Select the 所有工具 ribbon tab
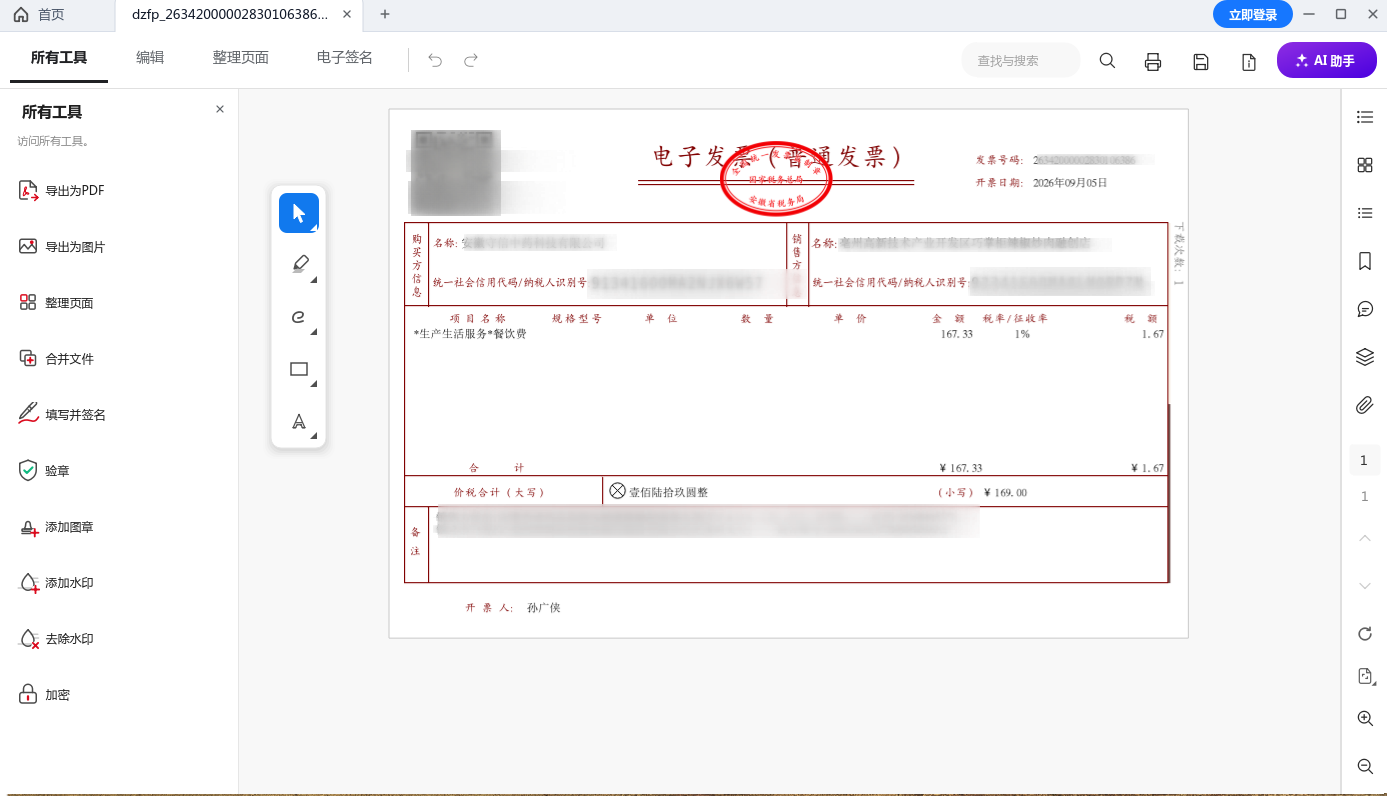Screen dimensions: 1387x796 [x=59, y=58]
